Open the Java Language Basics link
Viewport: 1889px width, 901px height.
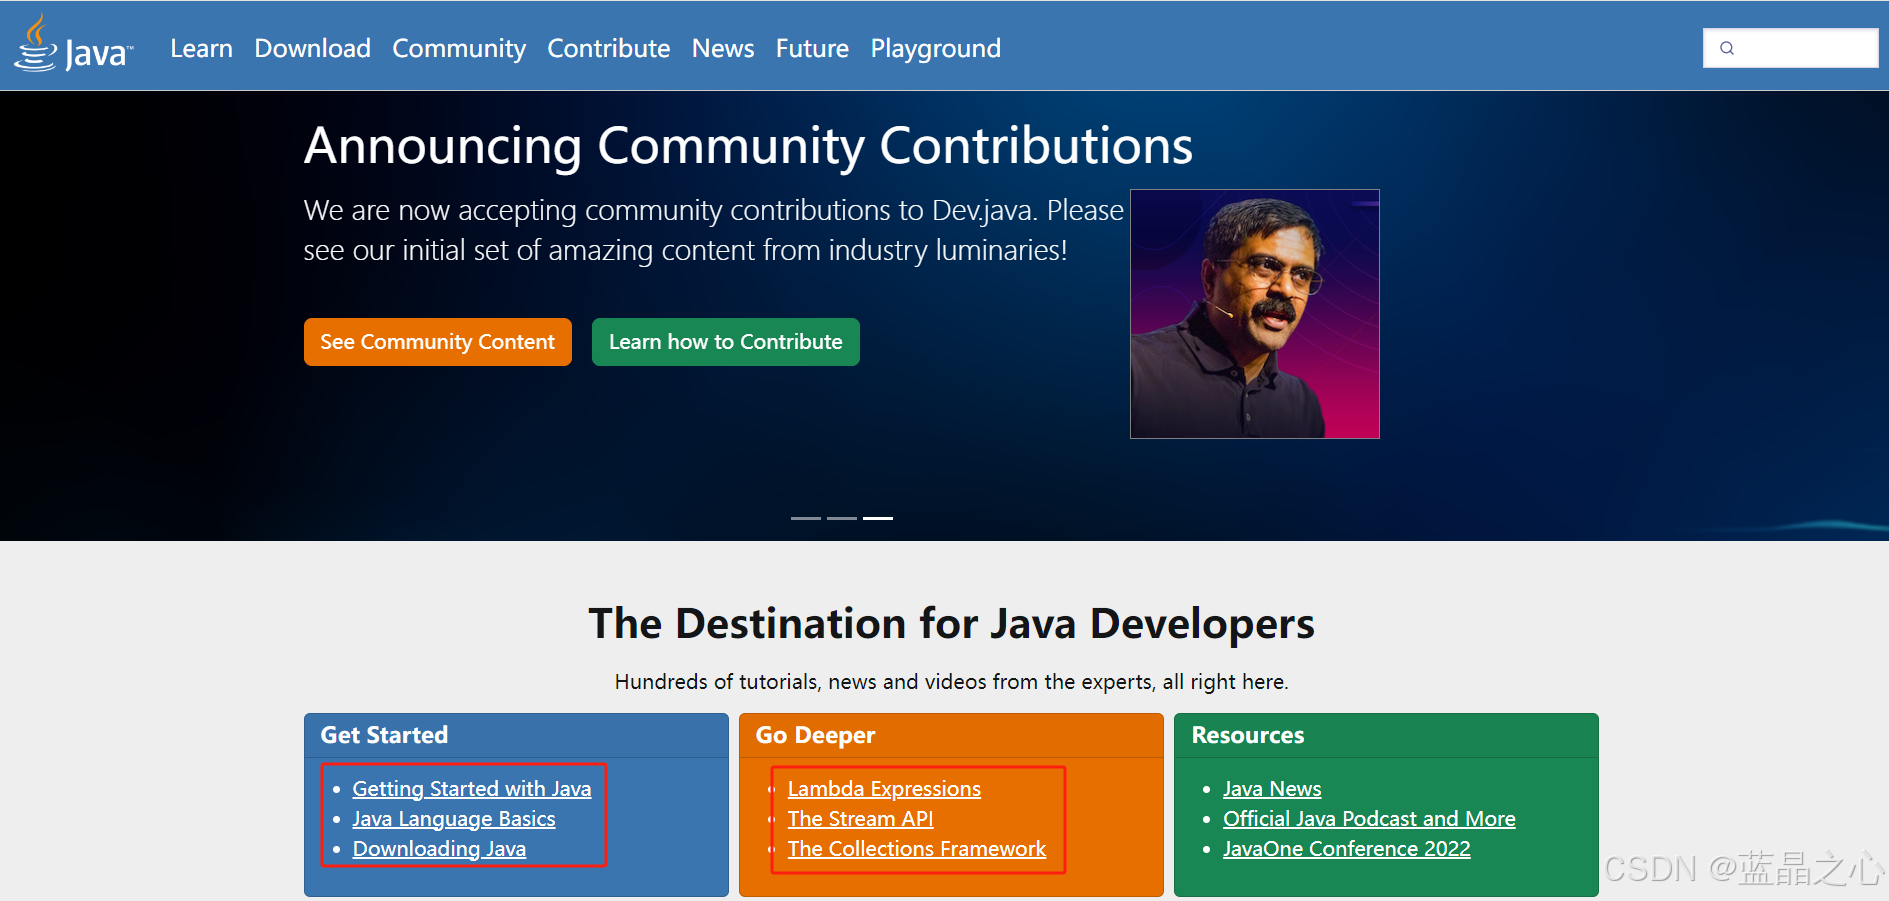pyautogui.click(x=454, y=819)
